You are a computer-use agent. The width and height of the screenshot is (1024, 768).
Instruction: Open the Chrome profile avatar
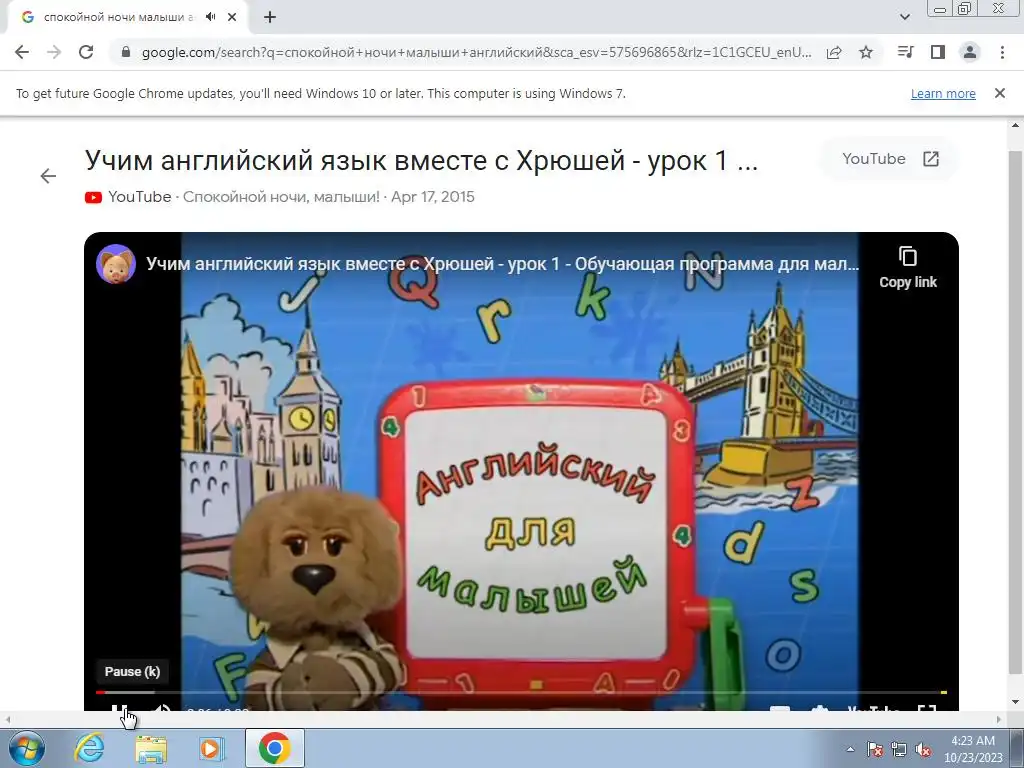coord(970,52)
